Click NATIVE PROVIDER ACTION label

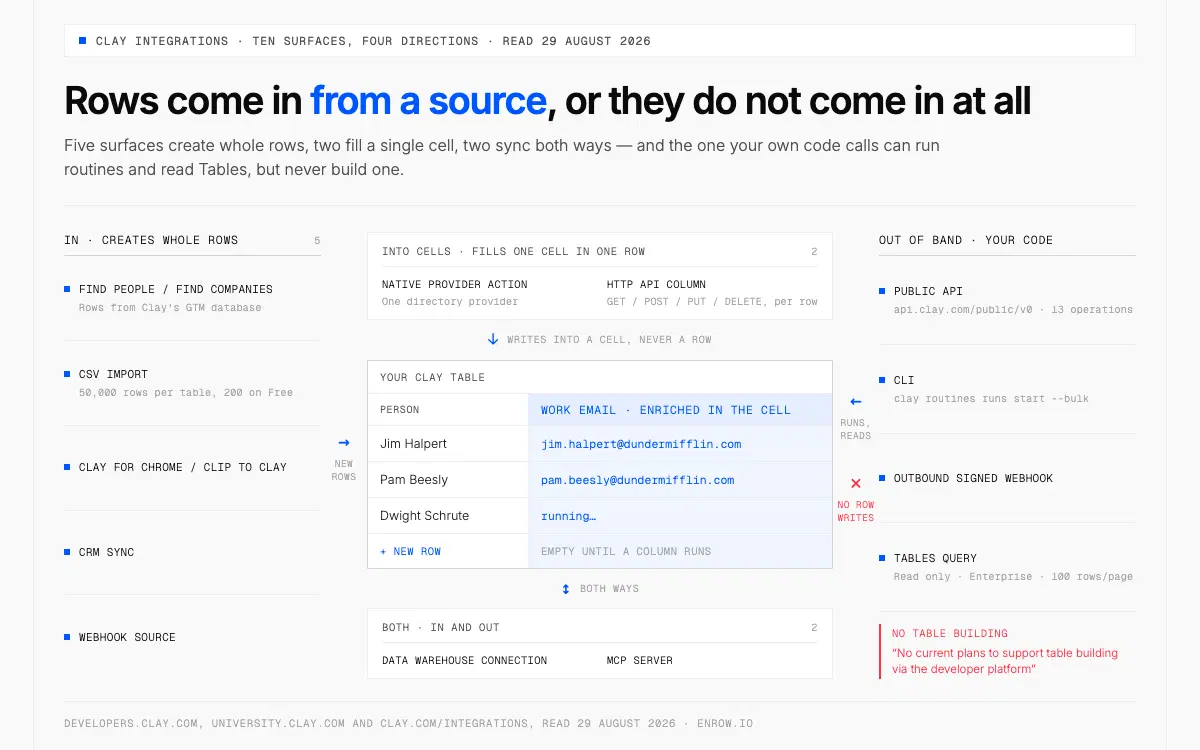point(455,284)
